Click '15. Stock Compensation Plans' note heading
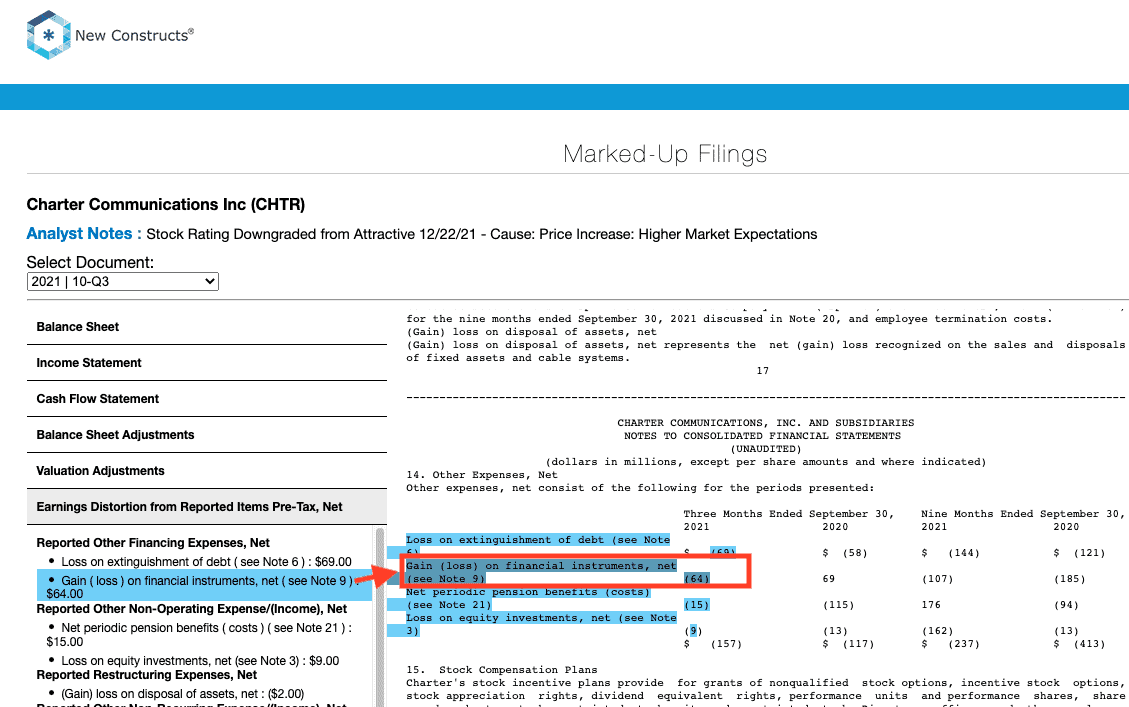Viewport: 1129px width, 707px height. (x=502, y=670)
